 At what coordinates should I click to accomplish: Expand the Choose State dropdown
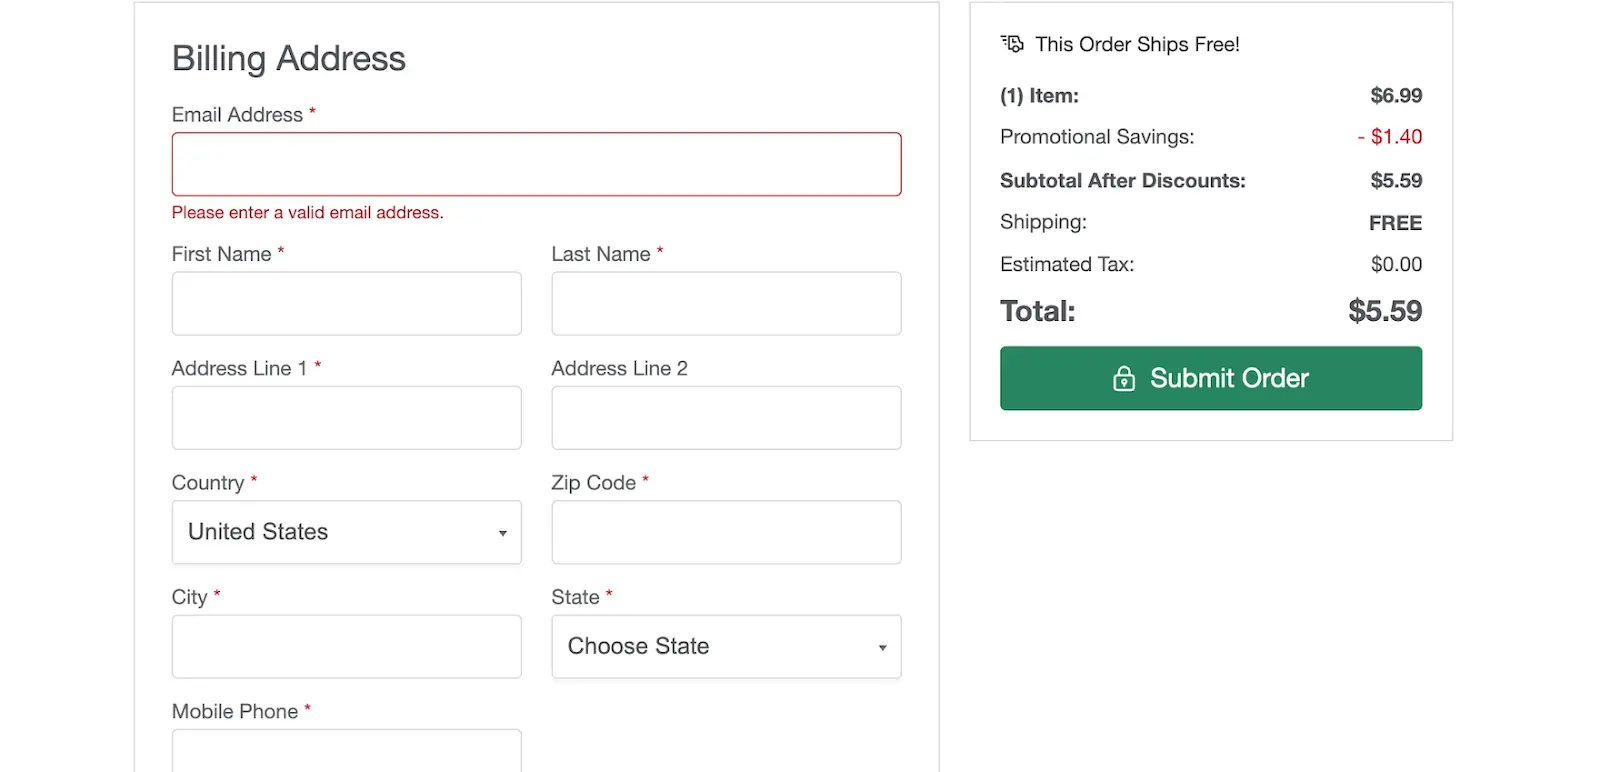726,647
